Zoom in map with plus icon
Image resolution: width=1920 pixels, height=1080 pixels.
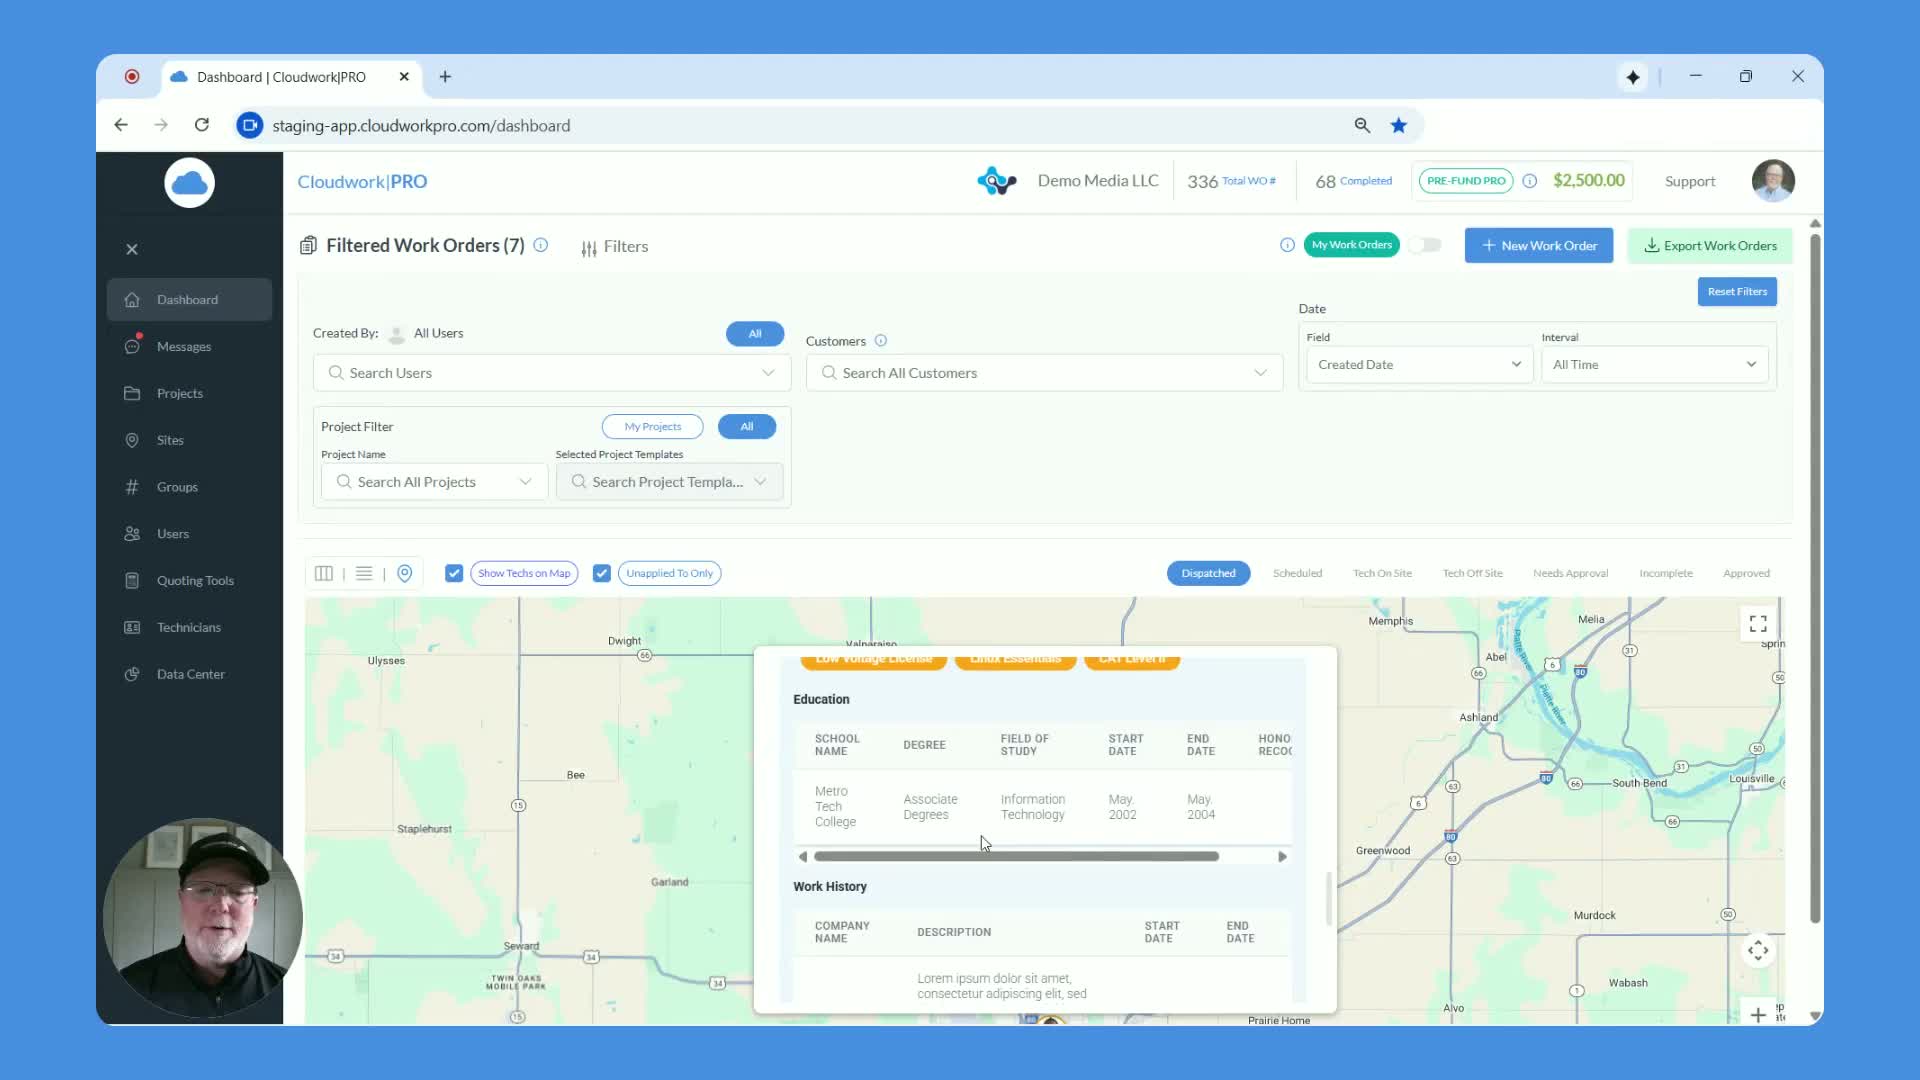[1758, 1014]
